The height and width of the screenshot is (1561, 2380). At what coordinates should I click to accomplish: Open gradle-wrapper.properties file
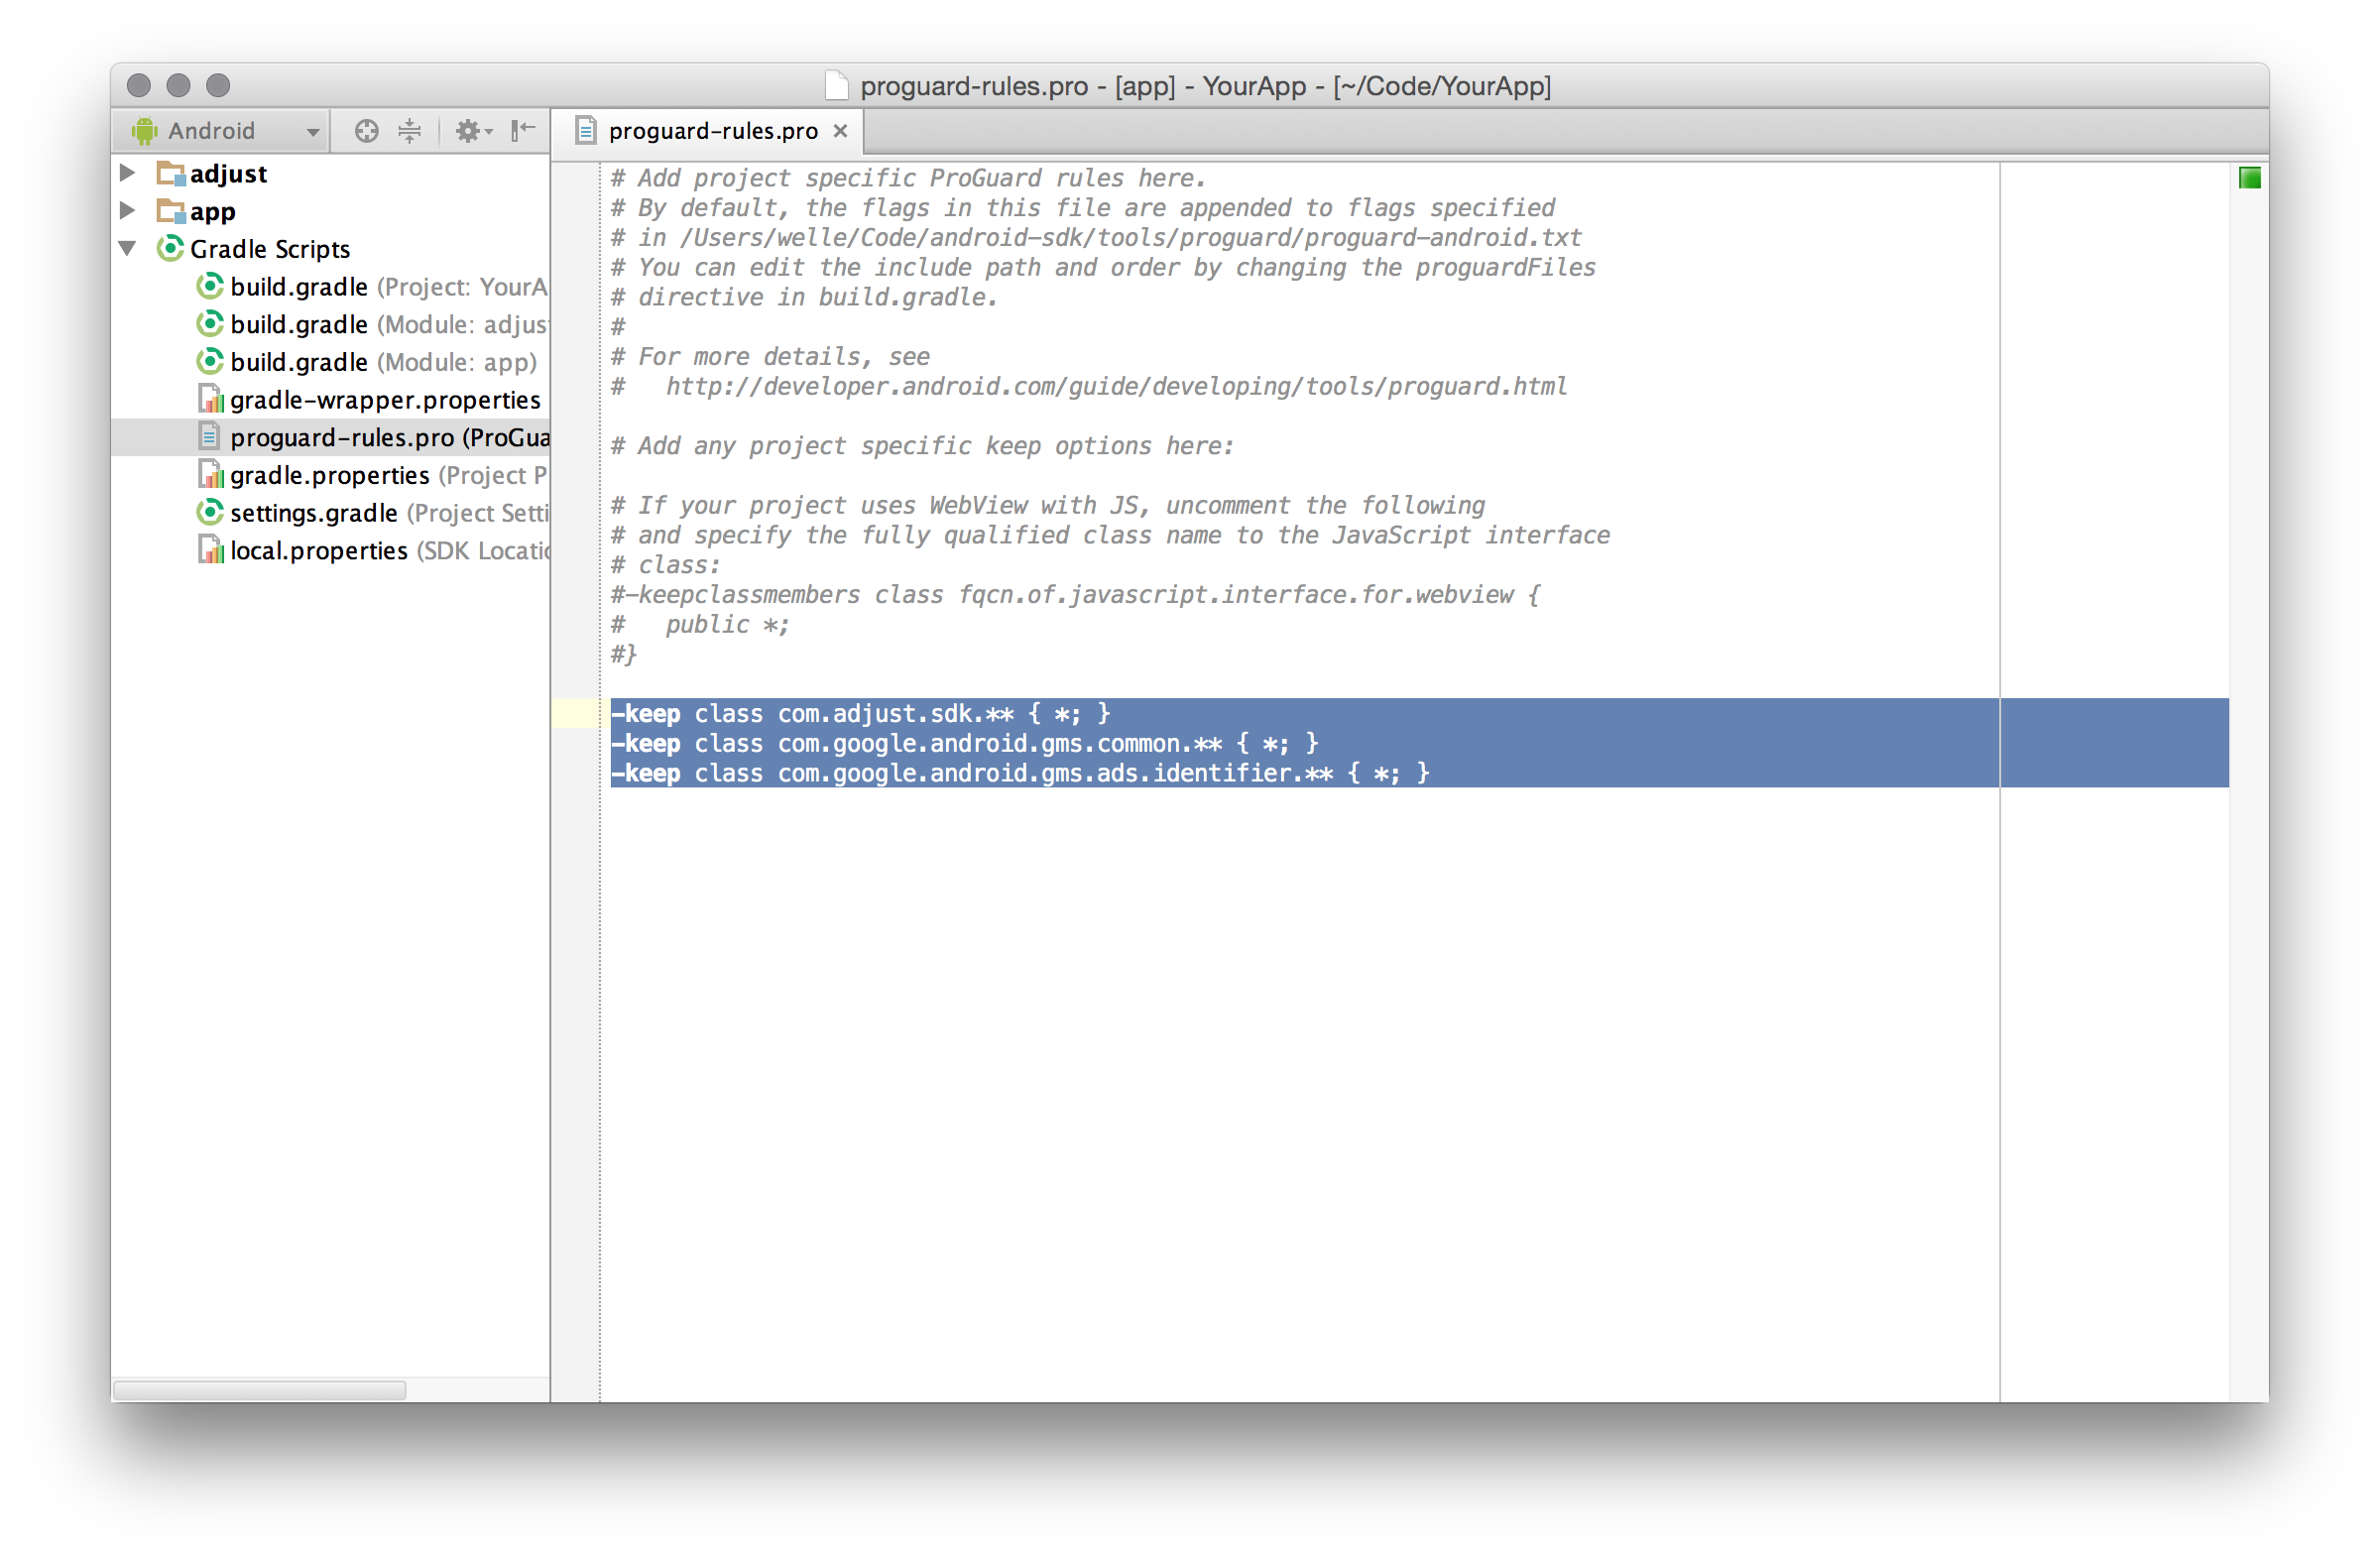pos(384,400)
